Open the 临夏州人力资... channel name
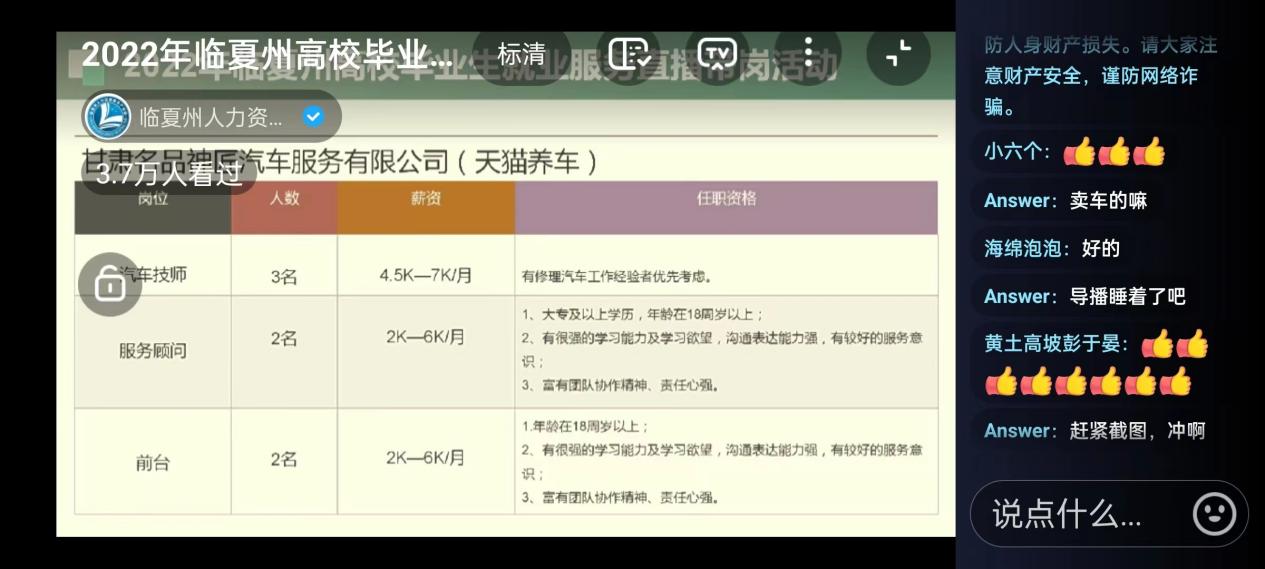 pos(211,118)
